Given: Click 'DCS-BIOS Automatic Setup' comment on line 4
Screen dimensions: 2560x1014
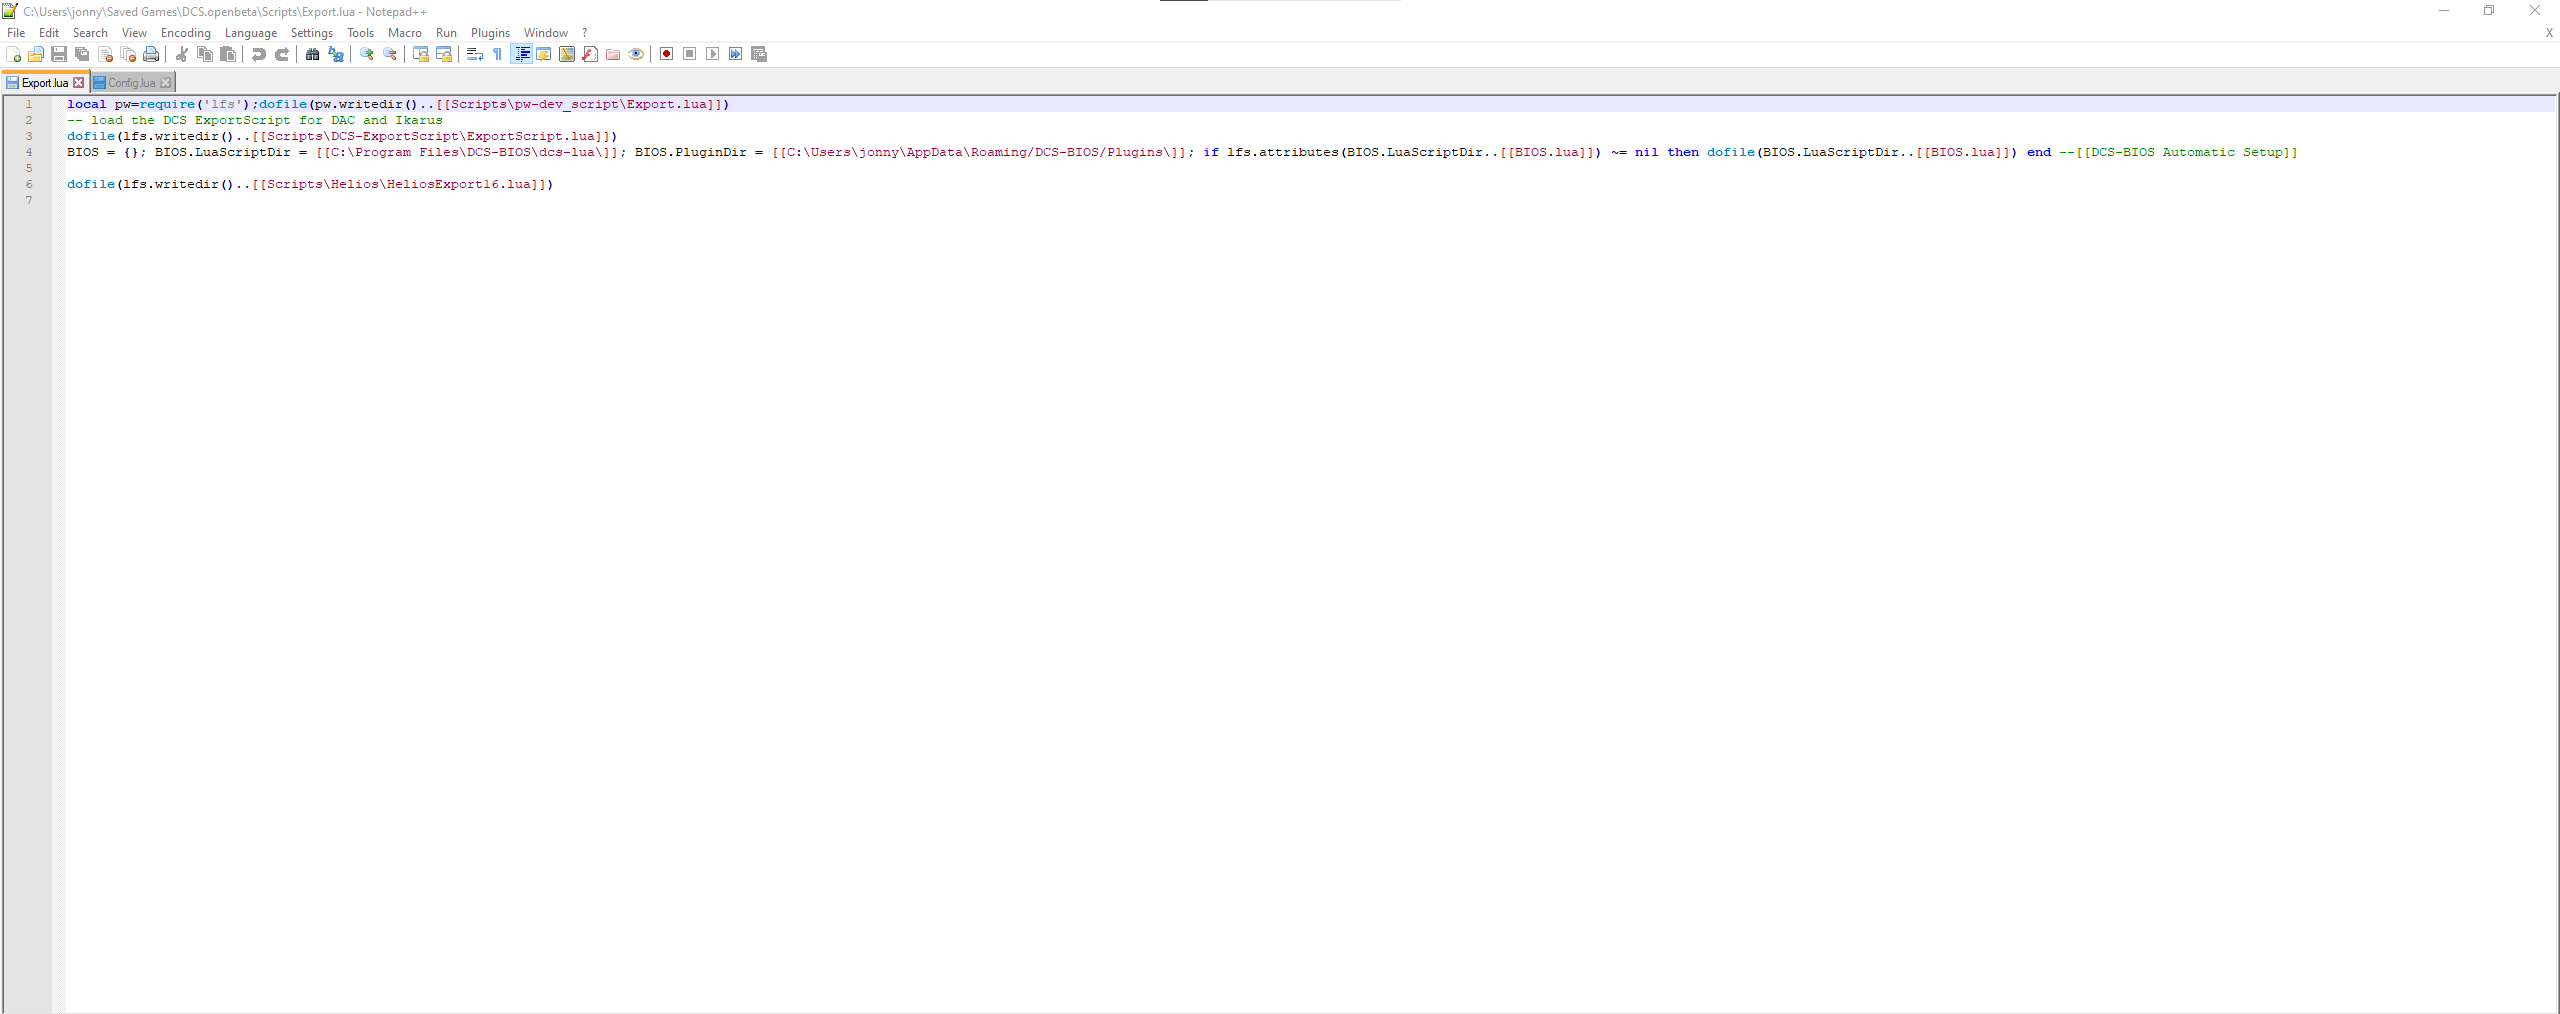Looking at the screenshot, I should [2186, 152].
